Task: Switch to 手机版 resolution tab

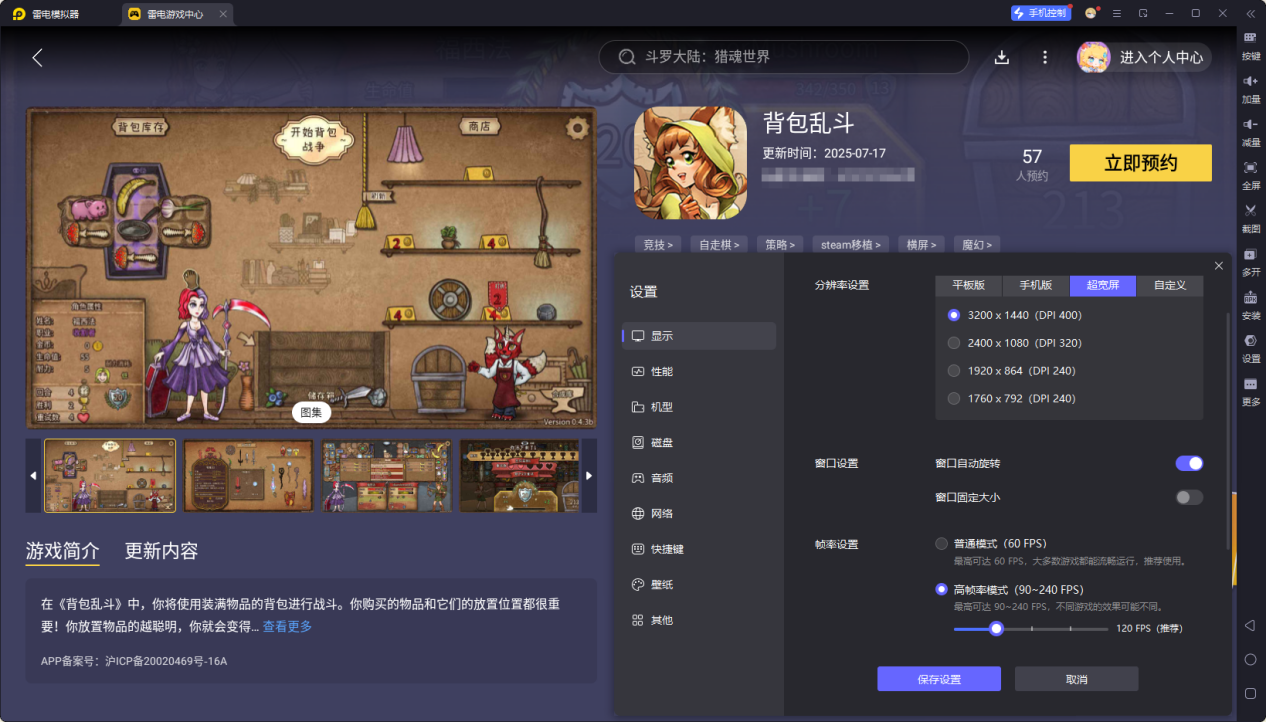Action: pyautogui.click(x=1036, y=285)
